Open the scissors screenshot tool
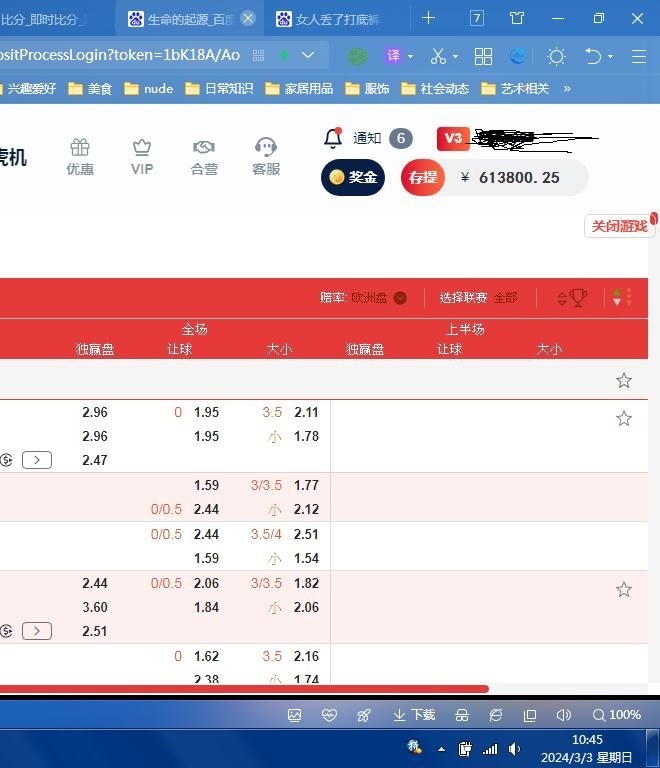 click(x=438, y=56)
